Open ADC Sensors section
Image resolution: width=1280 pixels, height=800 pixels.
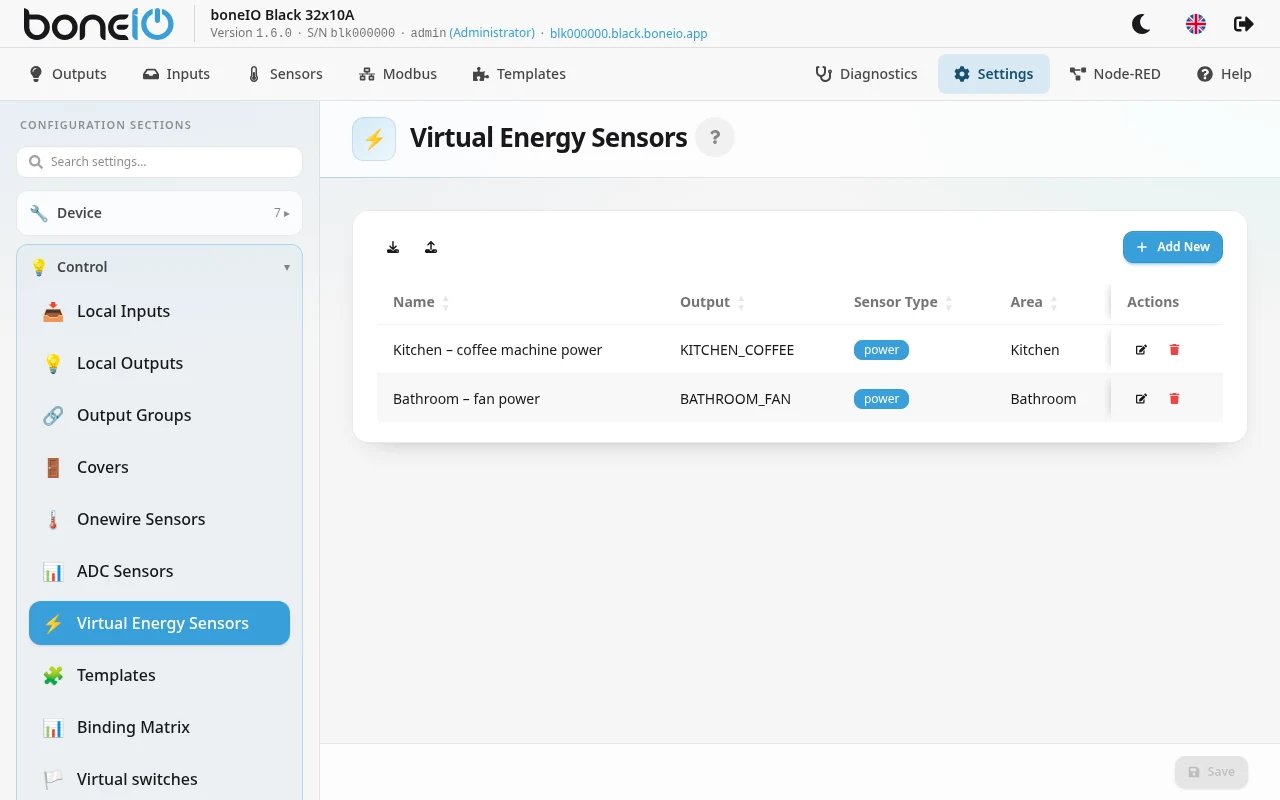(x=159, y=571)
